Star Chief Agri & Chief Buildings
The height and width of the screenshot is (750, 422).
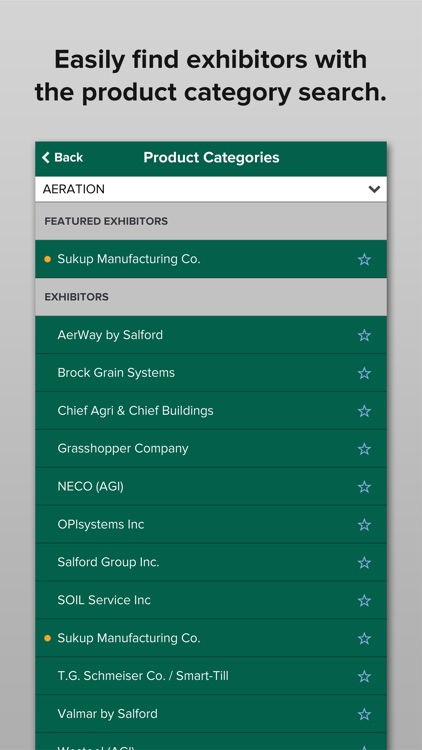click(x=364, y=410)
